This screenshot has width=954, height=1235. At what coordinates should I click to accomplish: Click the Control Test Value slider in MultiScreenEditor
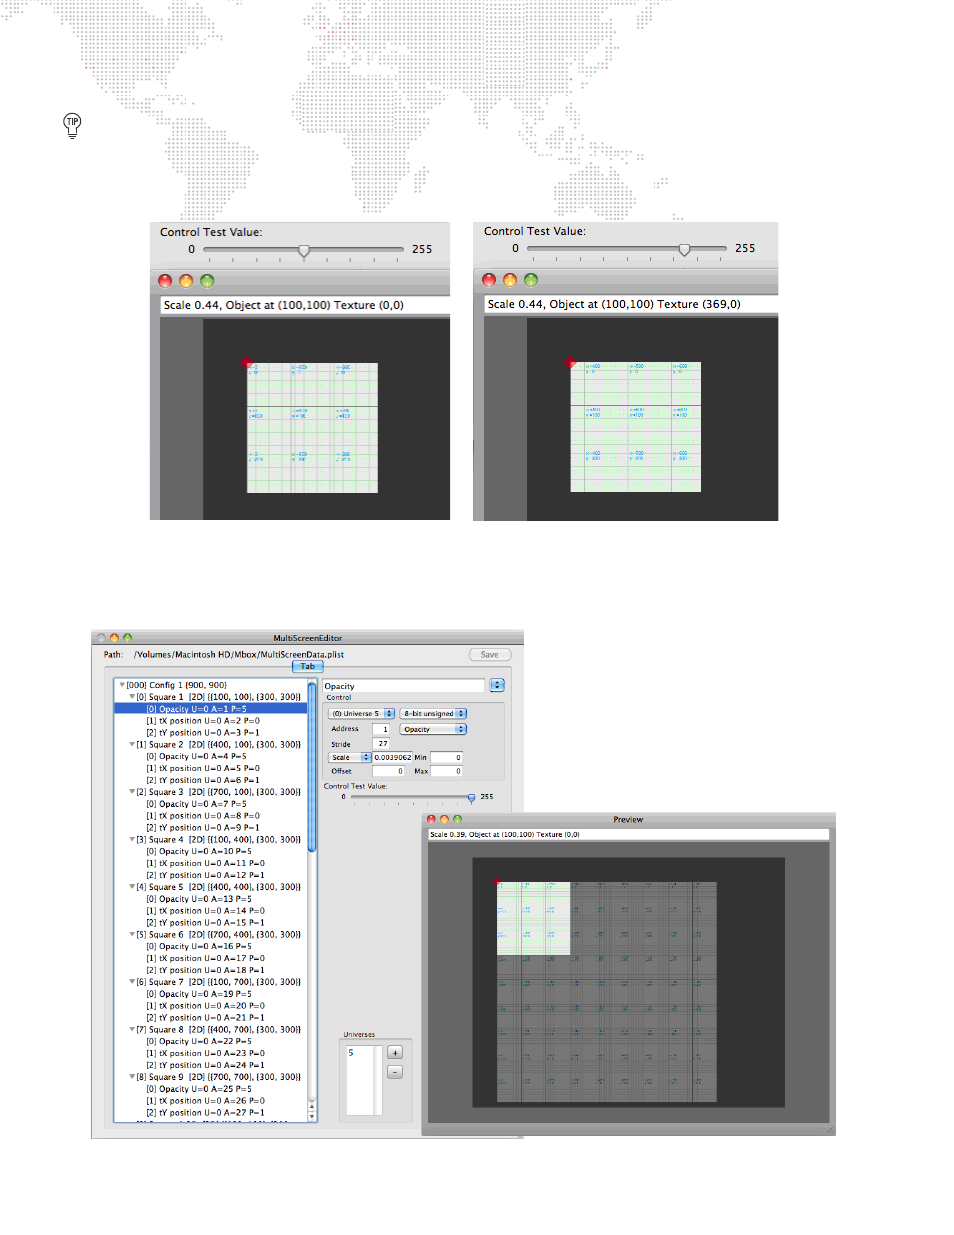[412, 797]
